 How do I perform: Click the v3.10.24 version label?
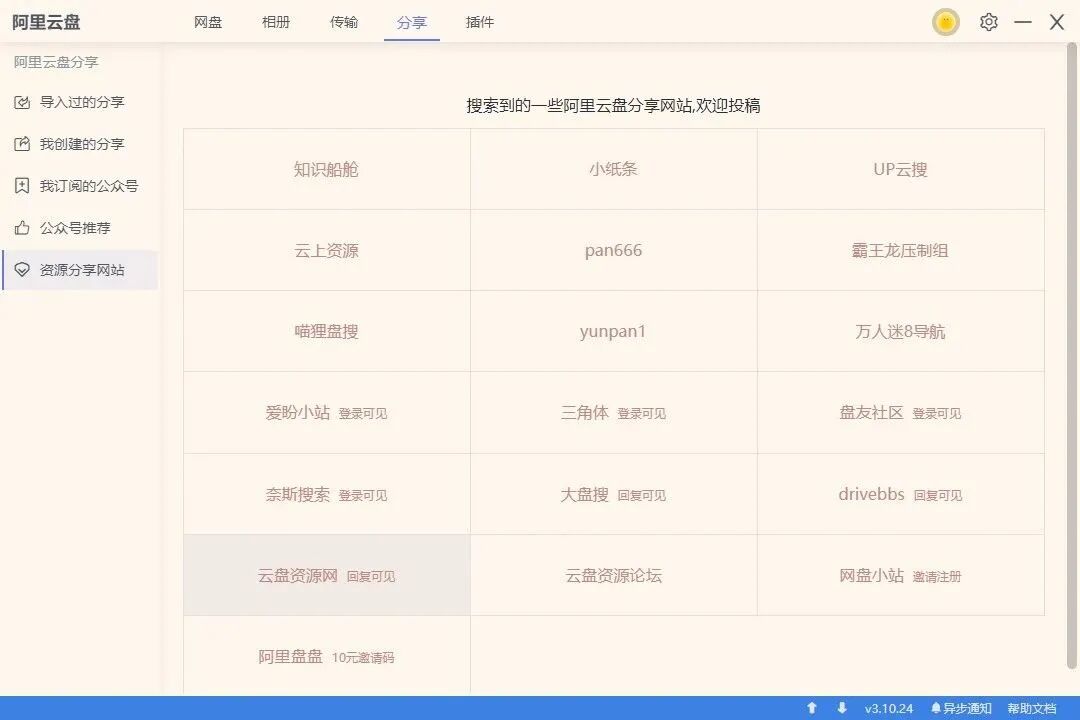(889, 708)
